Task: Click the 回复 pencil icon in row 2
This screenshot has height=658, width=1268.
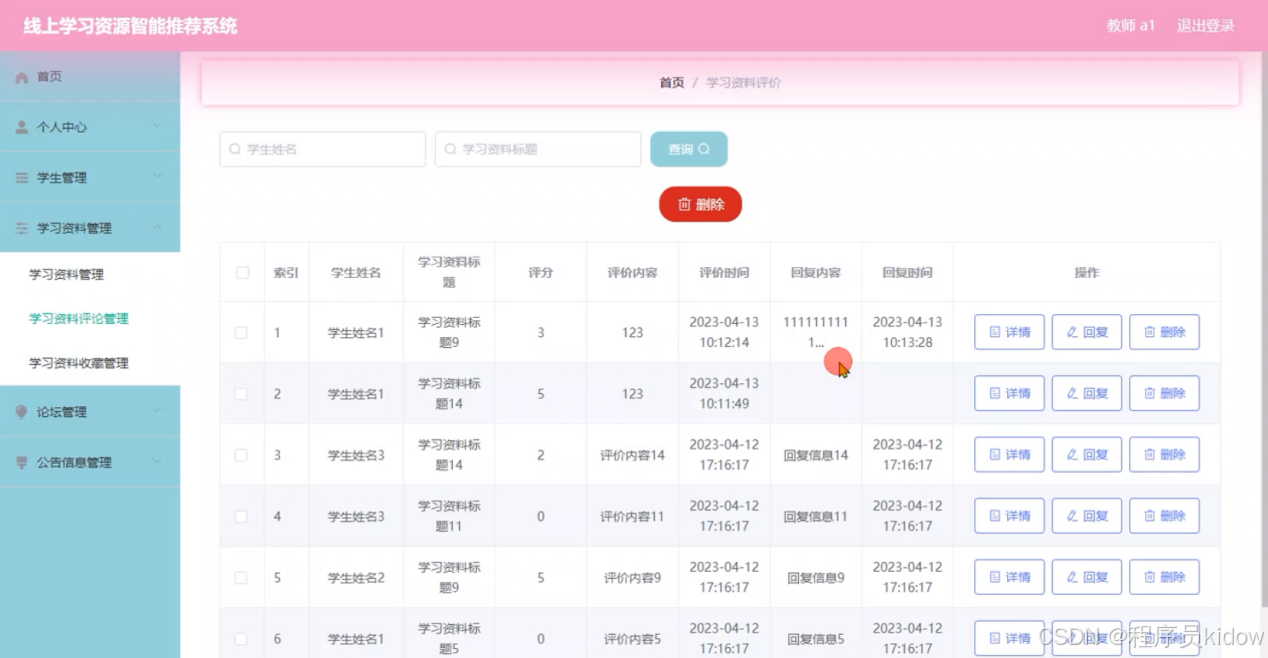Action: (1072, 393)
